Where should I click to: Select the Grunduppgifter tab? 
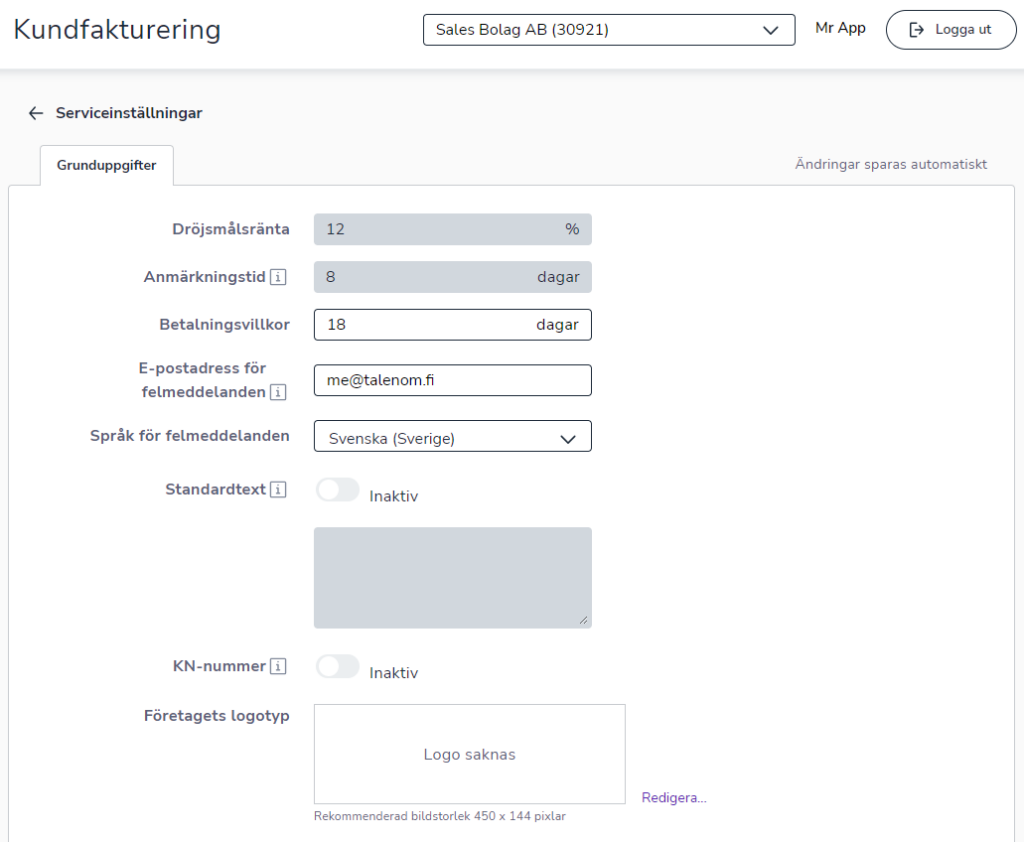click(106, 165)
